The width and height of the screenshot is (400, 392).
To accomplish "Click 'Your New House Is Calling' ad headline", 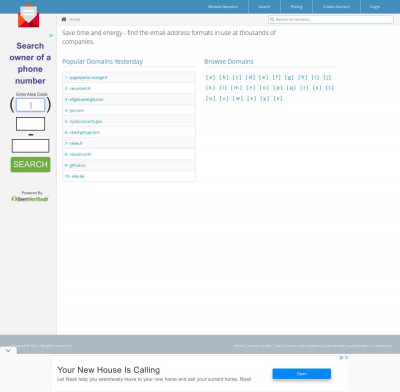I will pyautogui.click(x=109, y=370).
